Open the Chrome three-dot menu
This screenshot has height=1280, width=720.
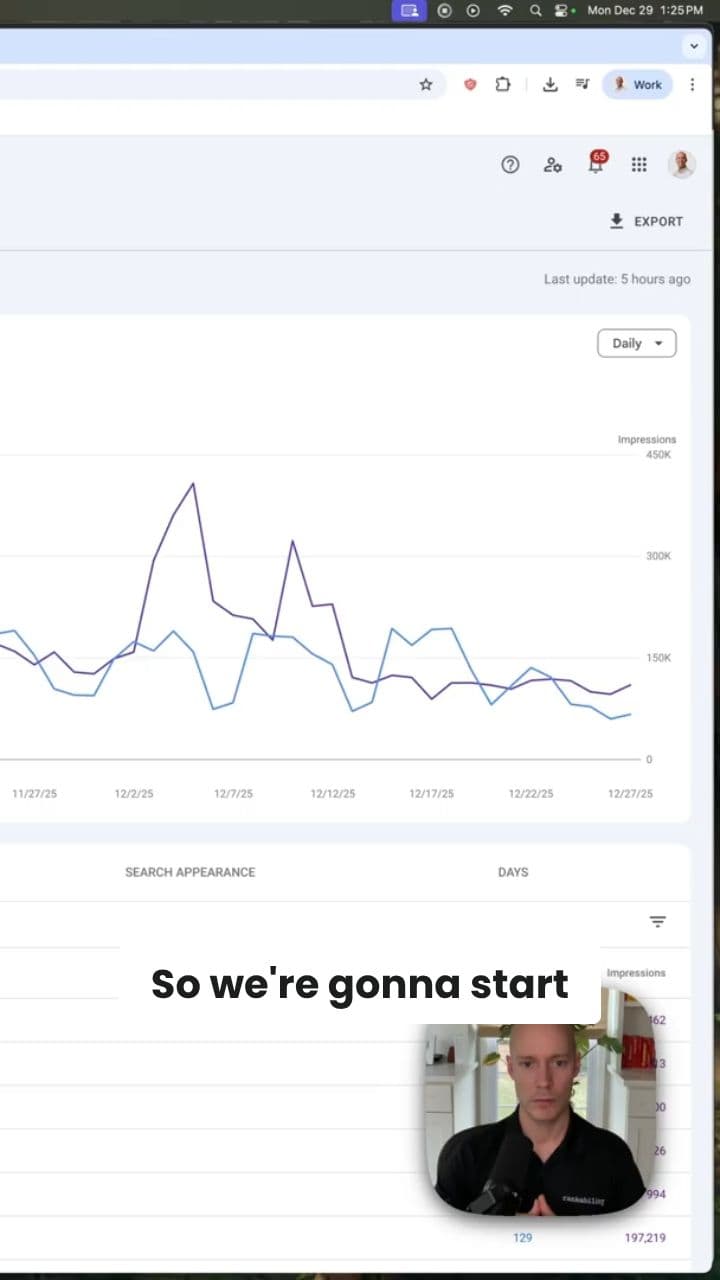point(693,85)
